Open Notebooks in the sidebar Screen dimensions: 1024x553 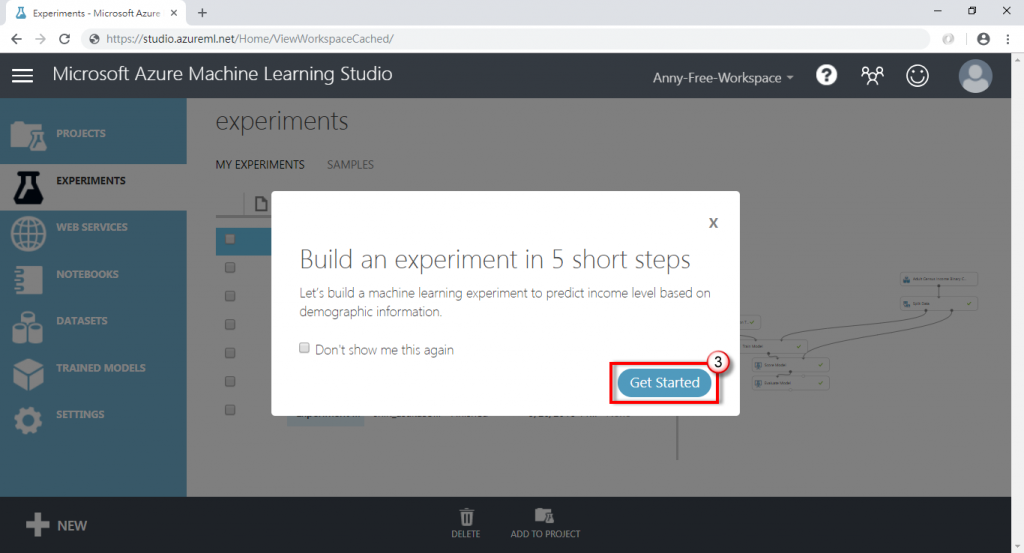tap(93, 279)
